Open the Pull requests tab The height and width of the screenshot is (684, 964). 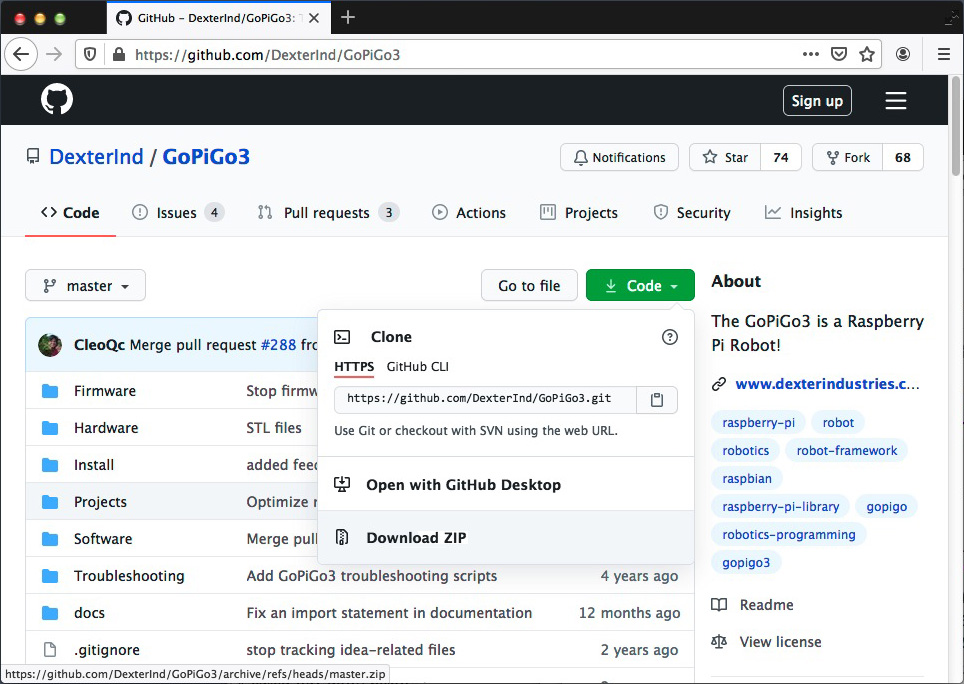[327, 213]
